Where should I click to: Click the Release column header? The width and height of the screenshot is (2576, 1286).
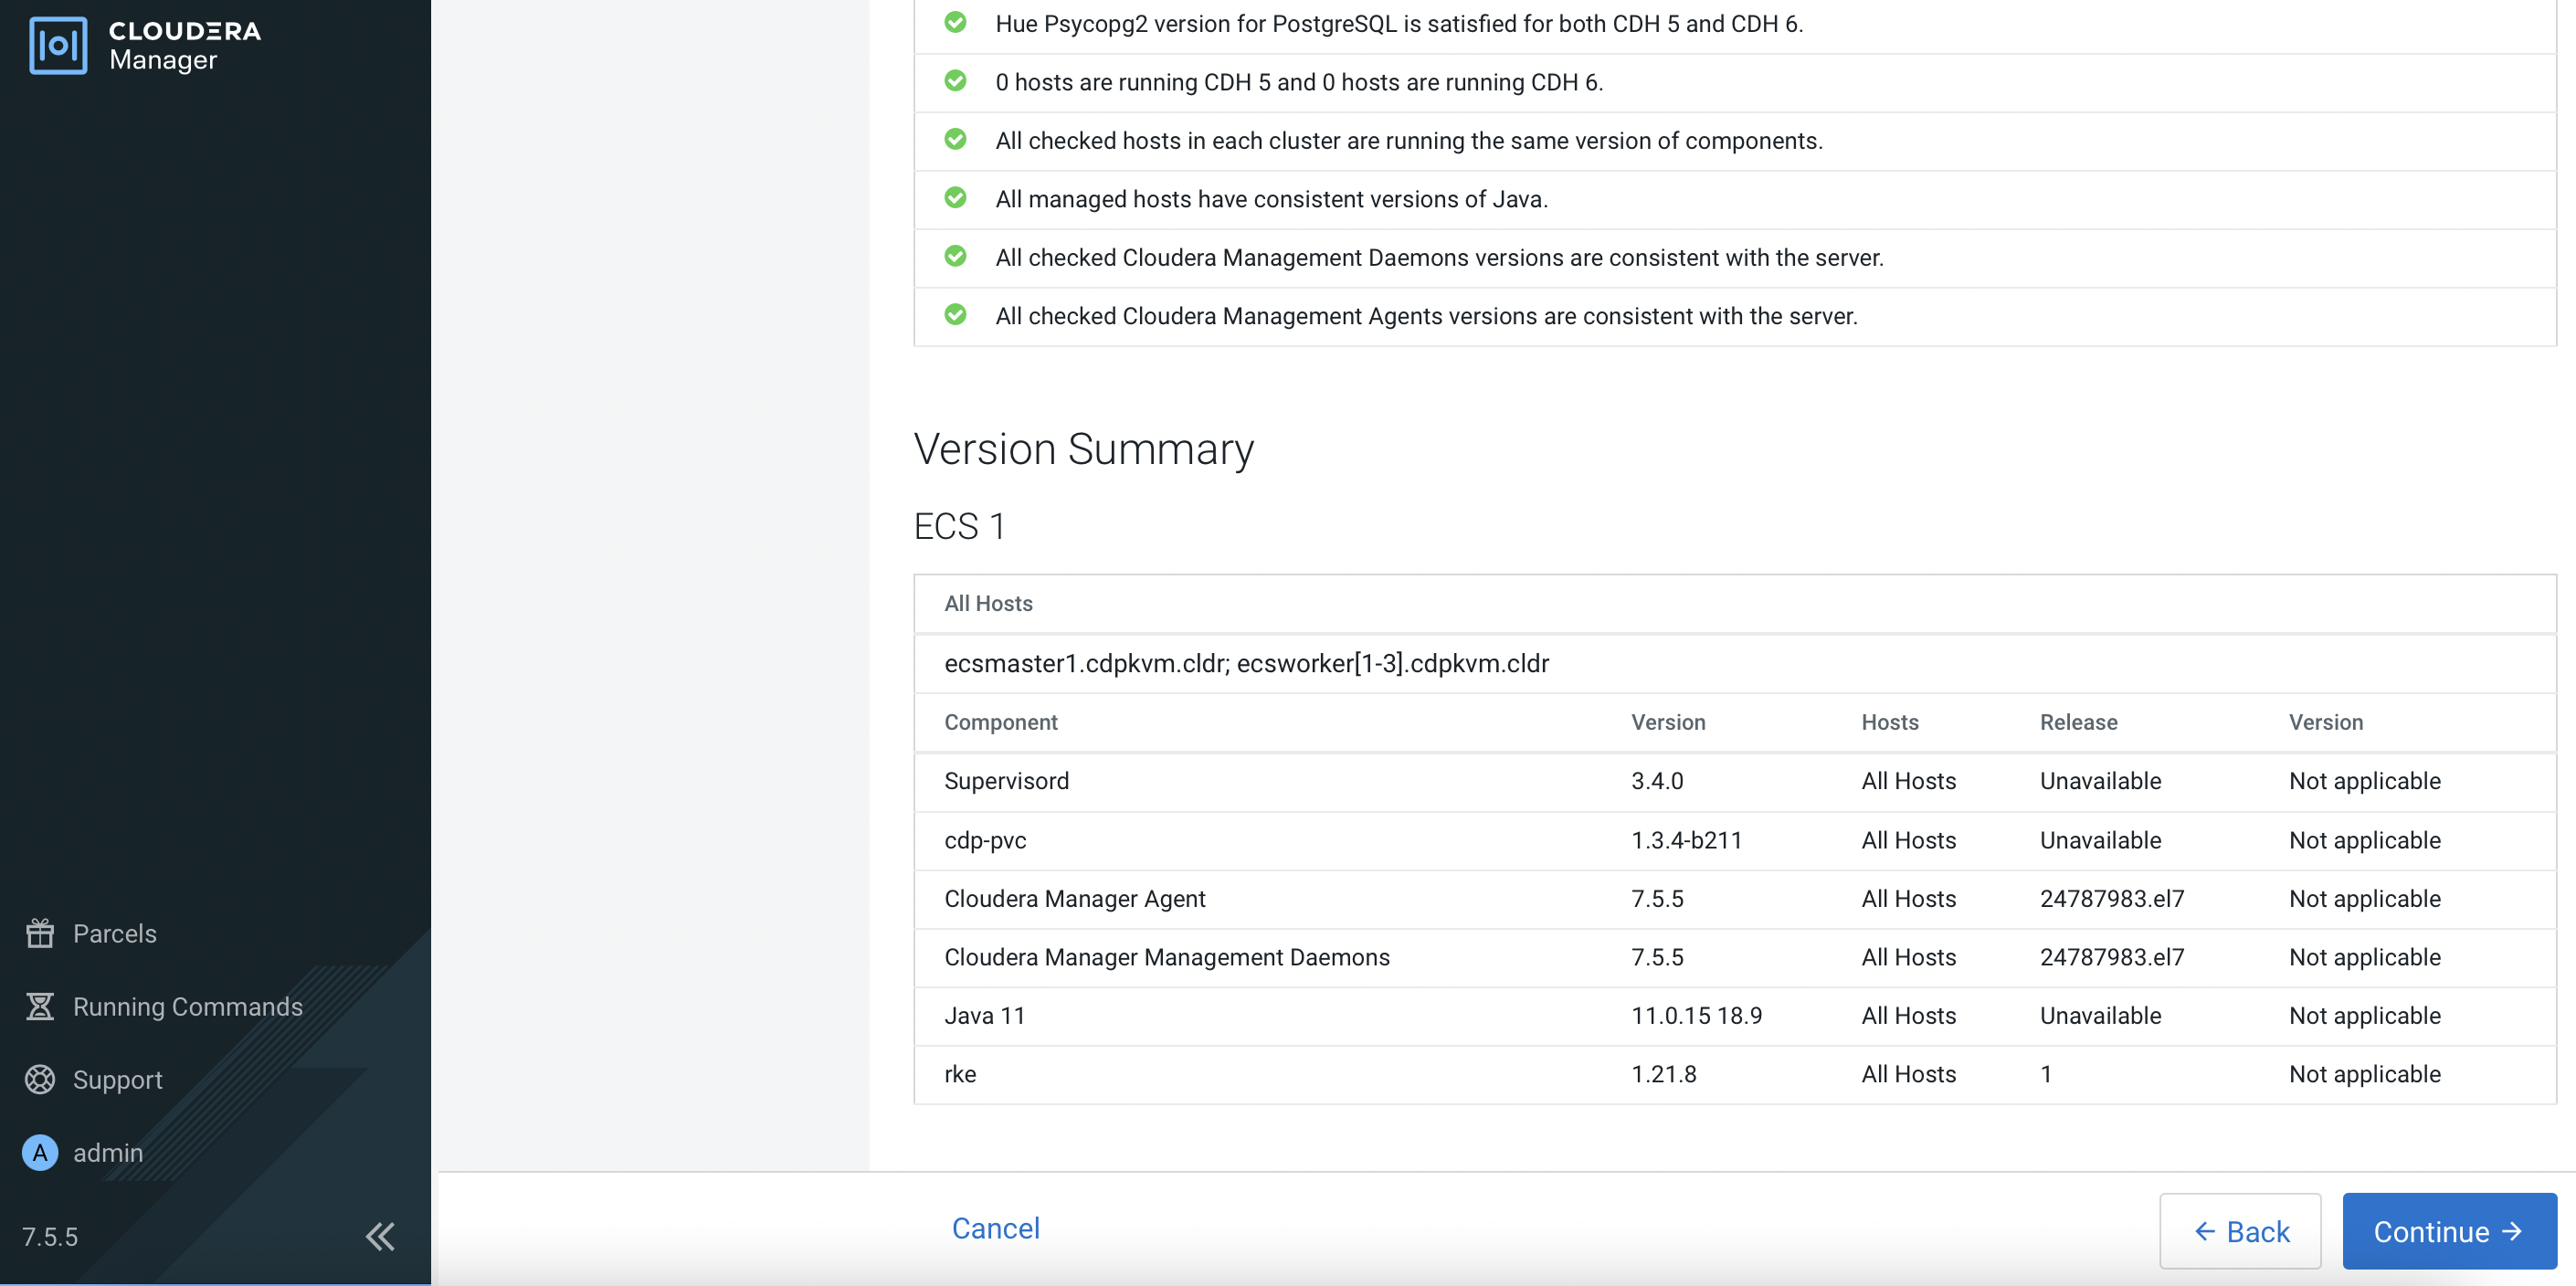pos(2078,722)
